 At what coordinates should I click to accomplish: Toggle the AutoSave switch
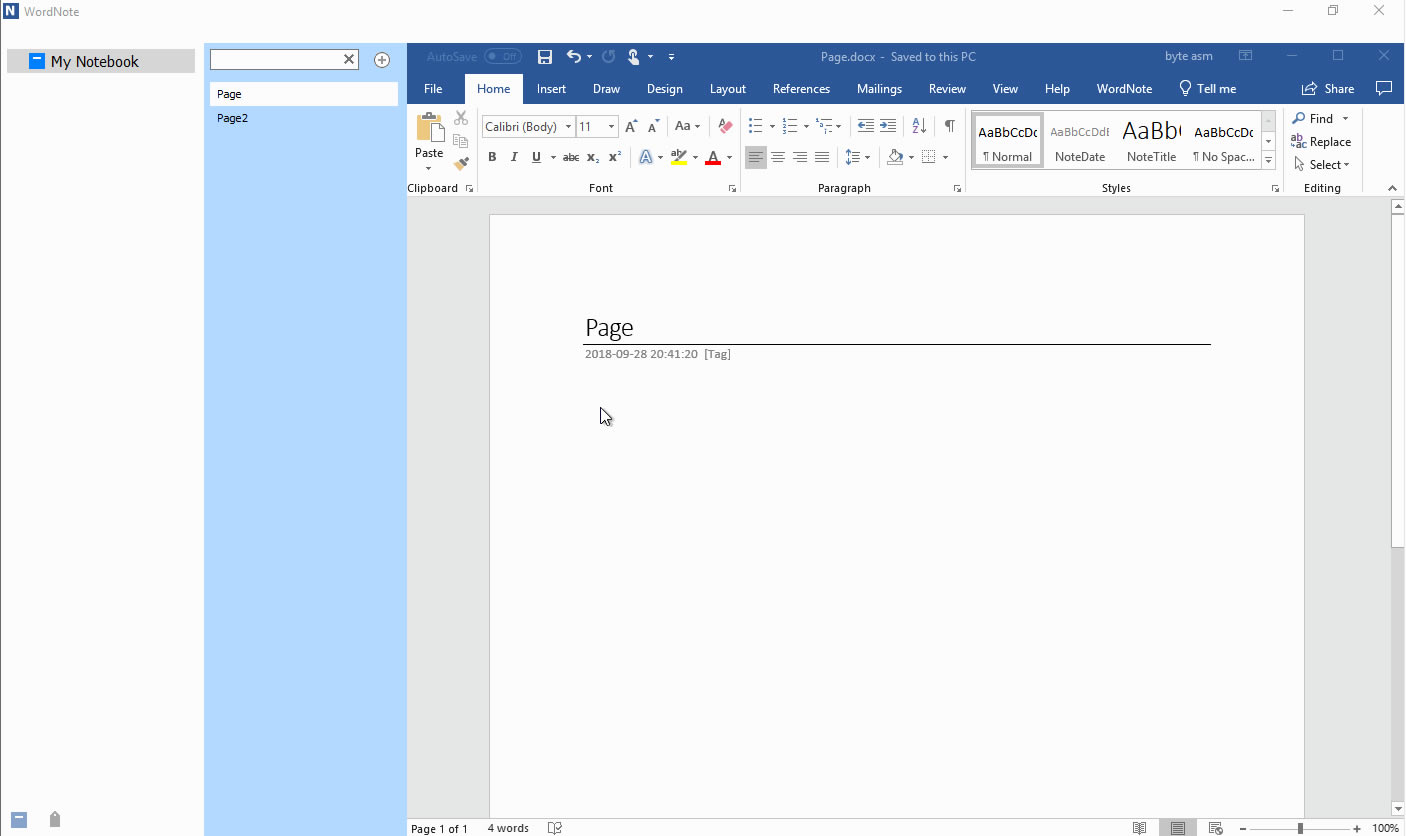point(502,57)
